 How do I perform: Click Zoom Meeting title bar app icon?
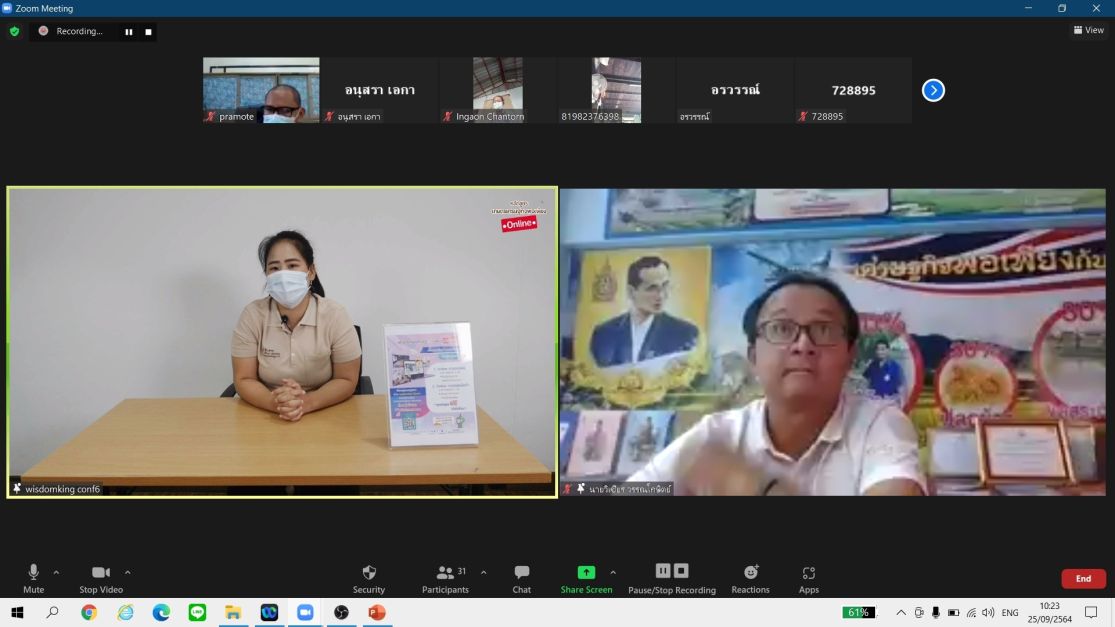(7, 8)
